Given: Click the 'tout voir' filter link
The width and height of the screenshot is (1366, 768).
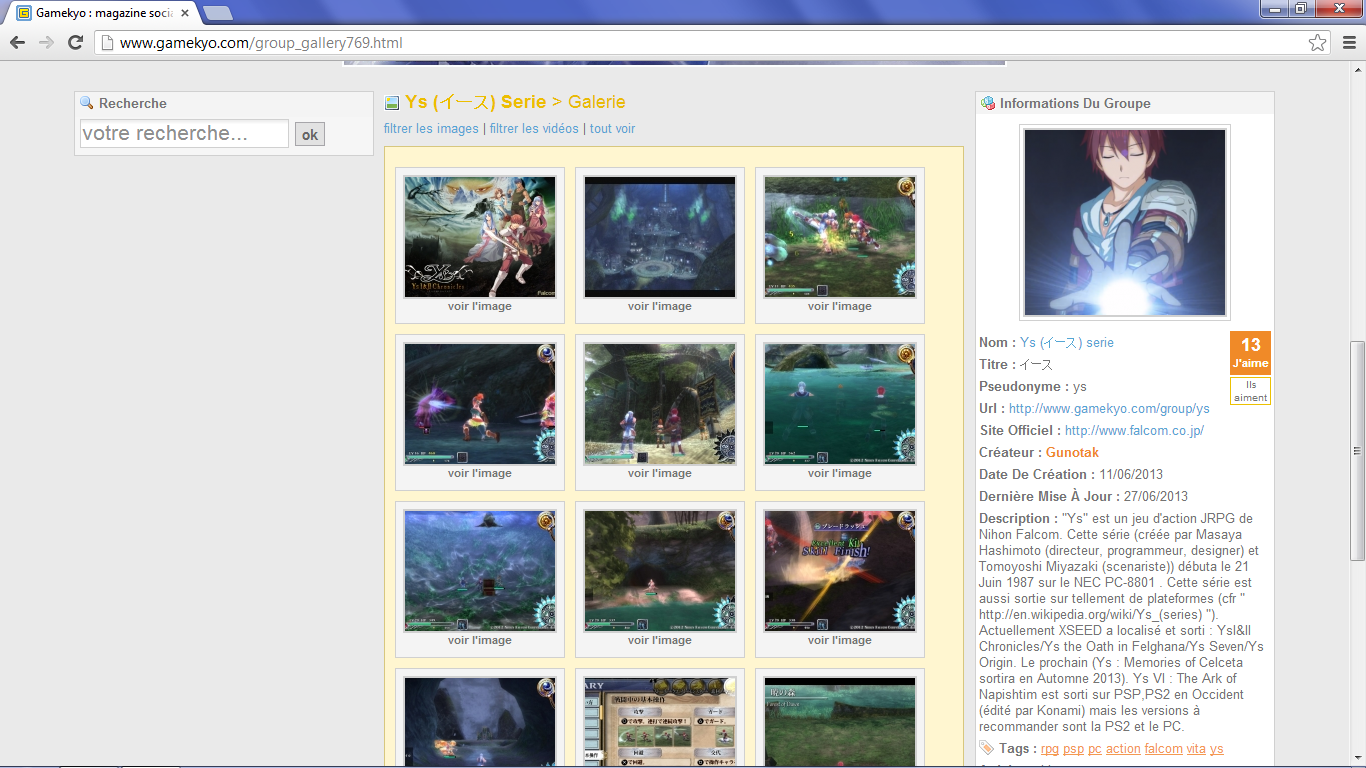Looking at the screenshot, I should 612,129.
